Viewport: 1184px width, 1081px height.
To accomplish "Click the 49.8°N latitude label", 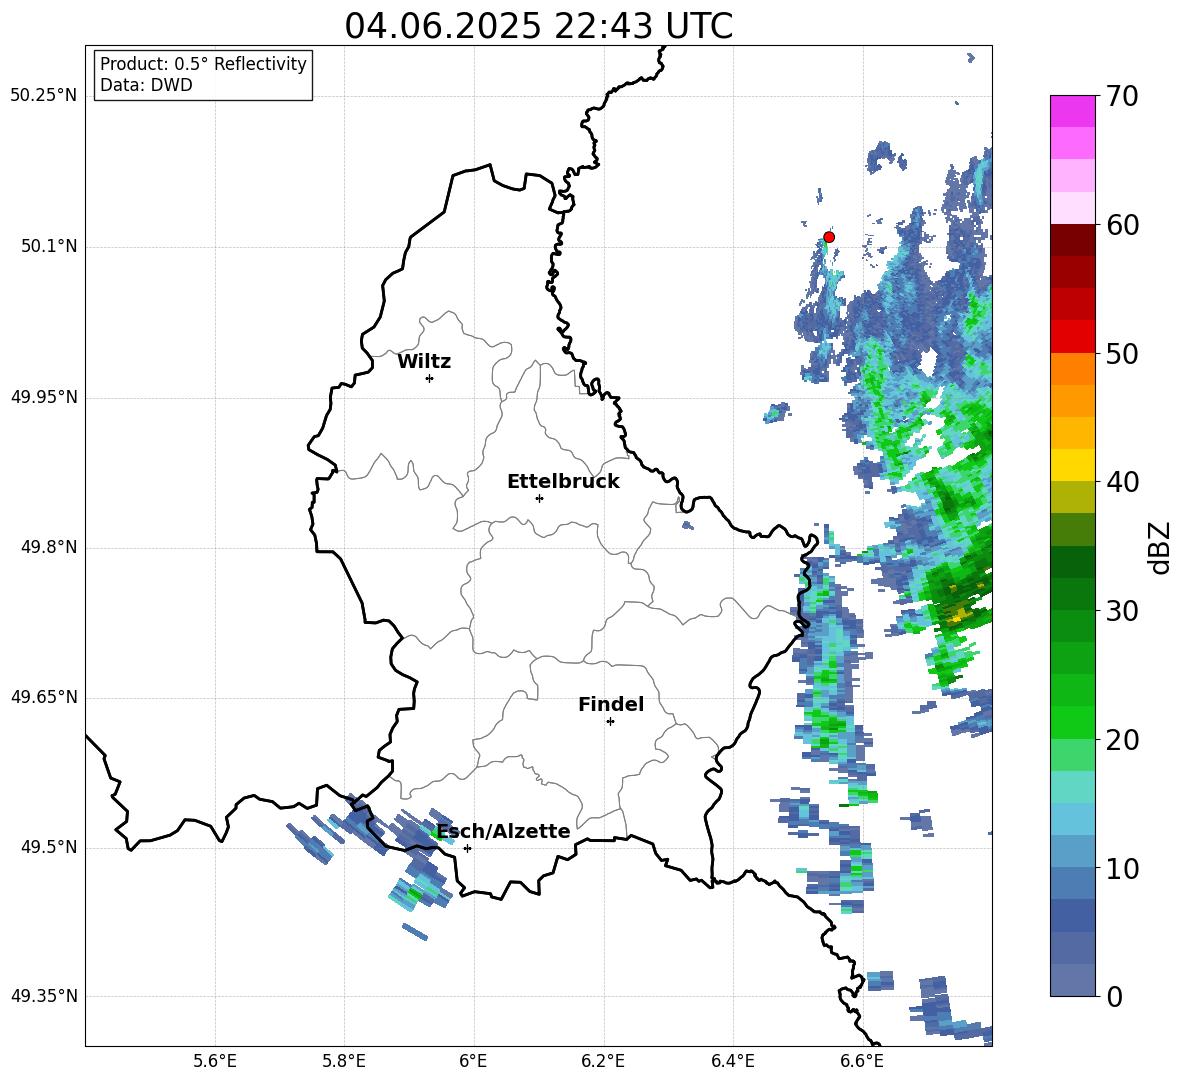I will coord(48,547).
